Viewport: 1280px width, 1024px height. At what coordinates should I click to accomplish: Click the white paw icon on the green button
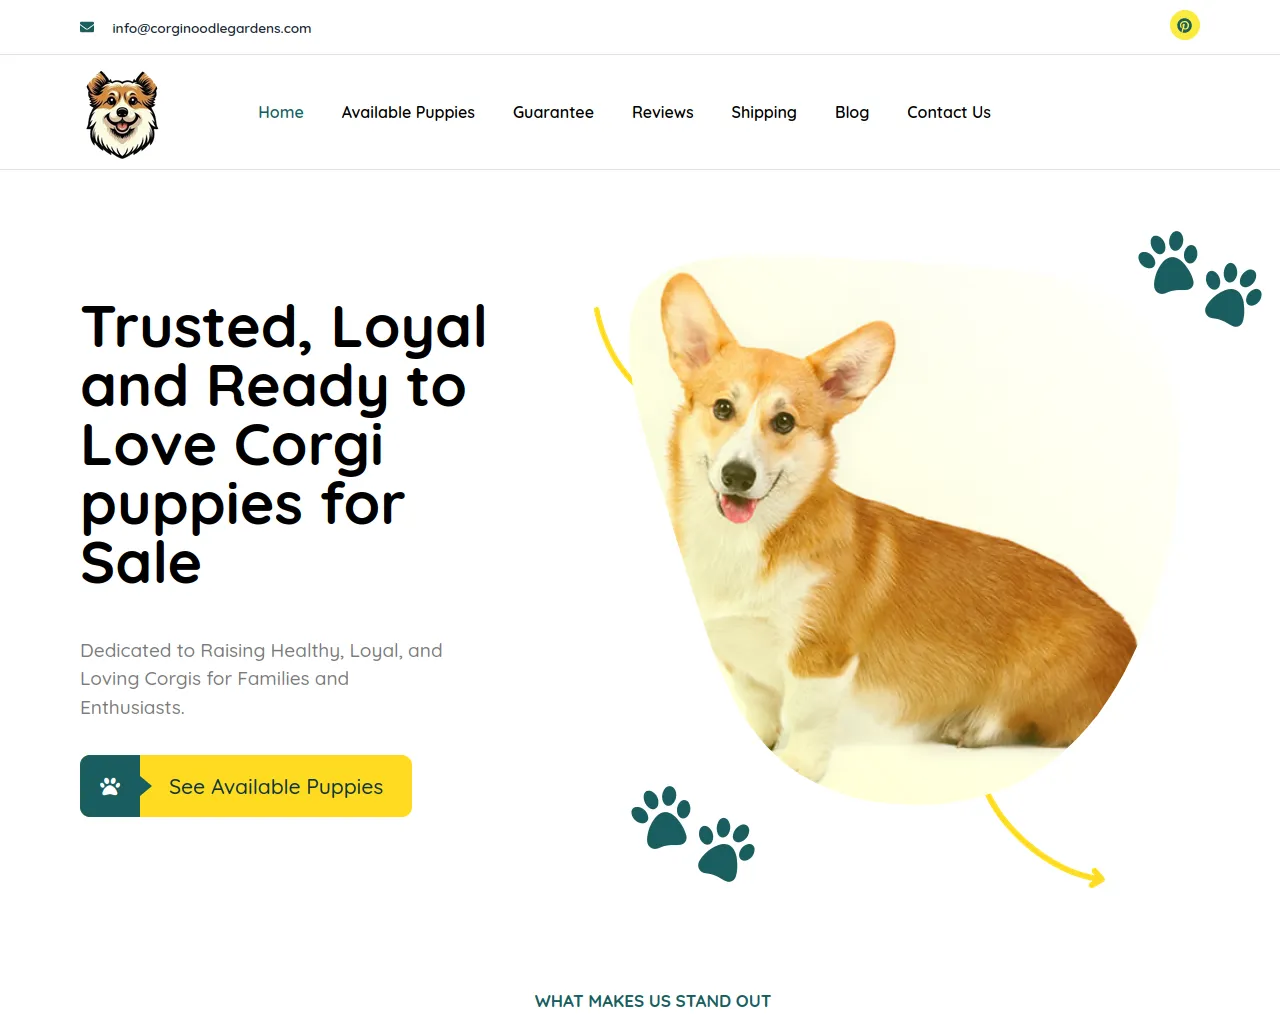(110, 786)
